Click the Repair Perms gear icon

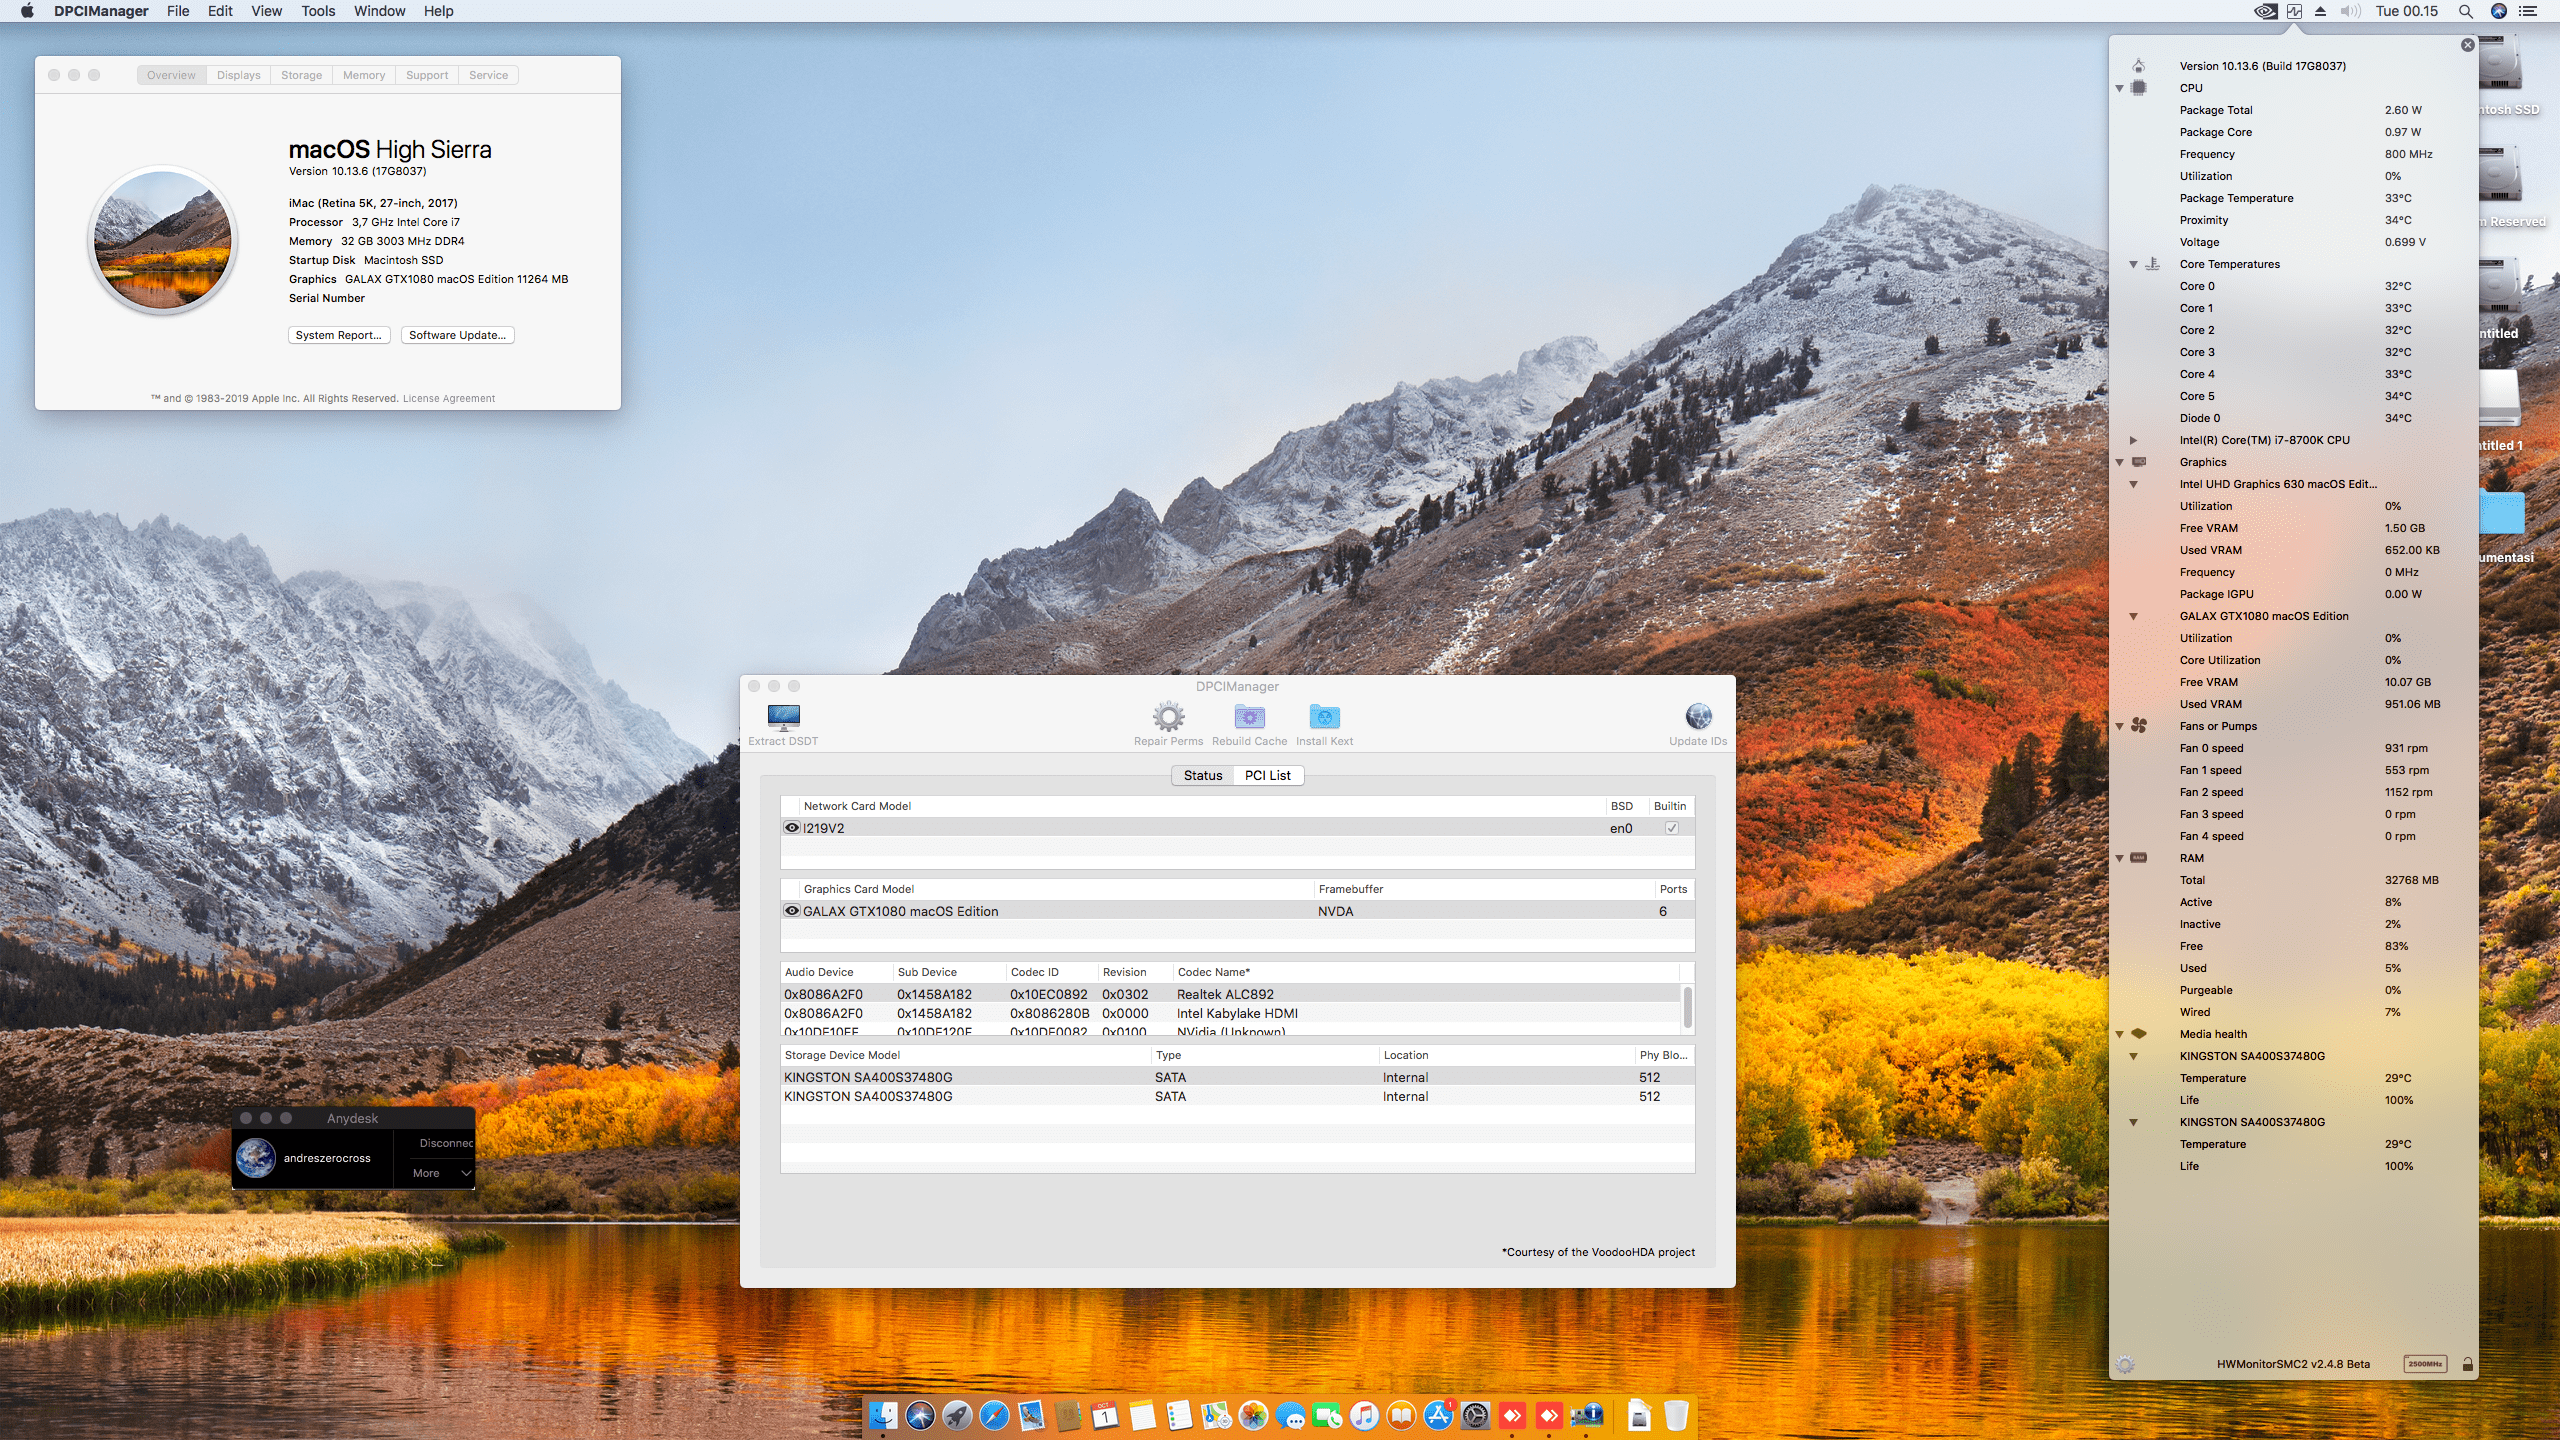[1168, 716]
